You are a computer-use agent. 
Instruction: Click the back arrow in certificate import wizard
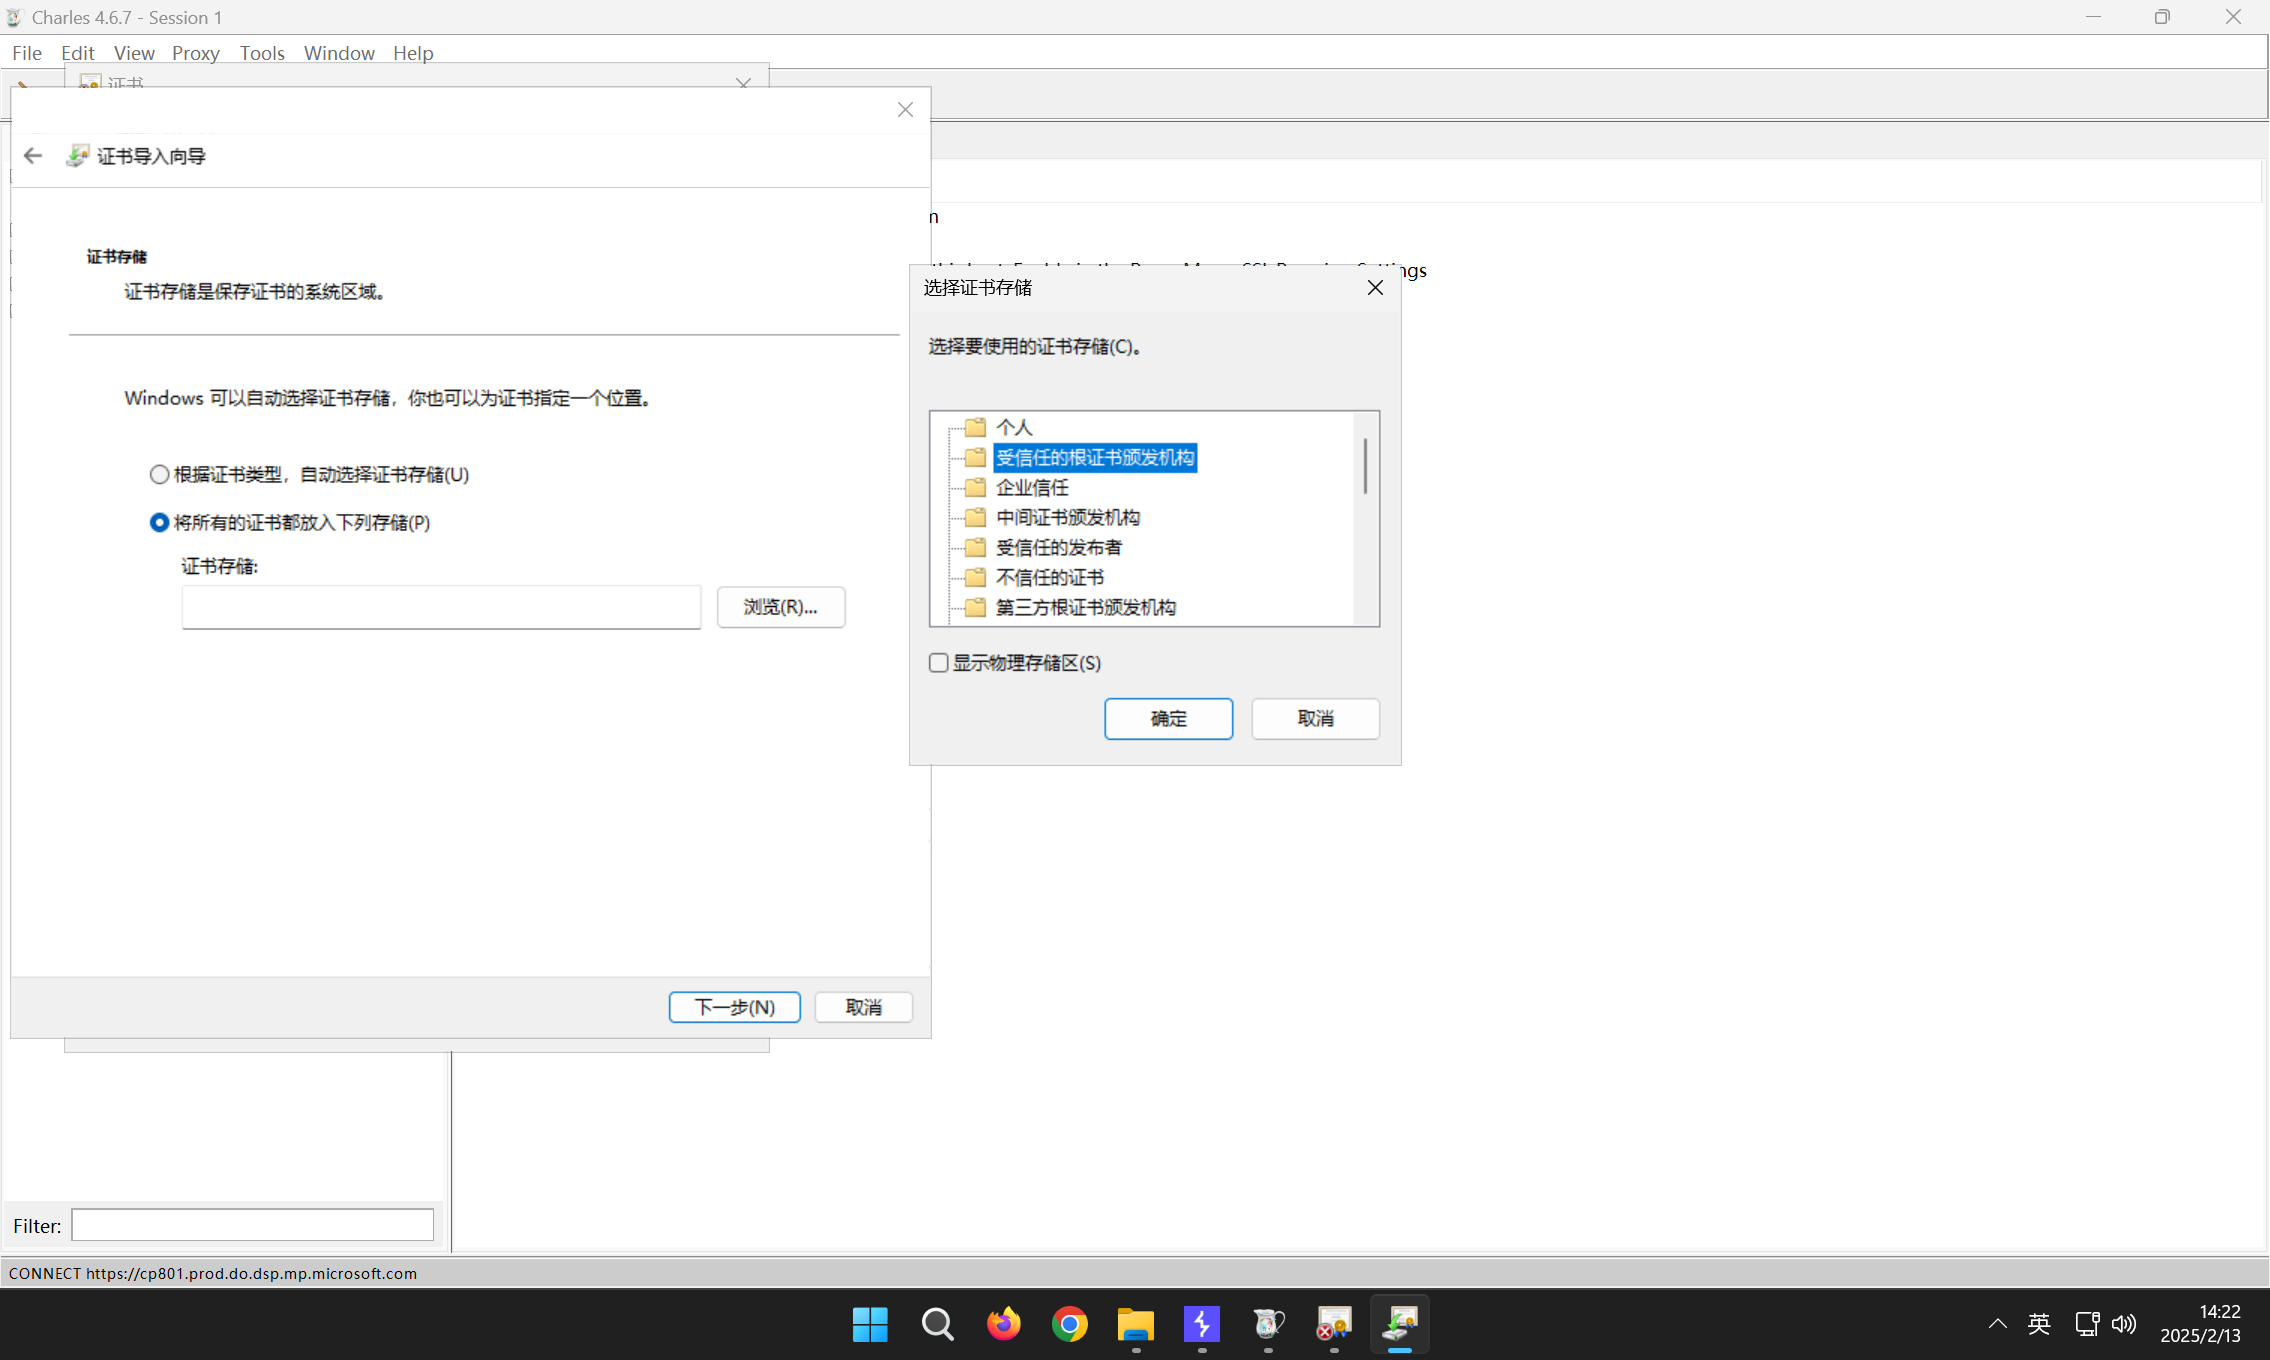[33, 156]
